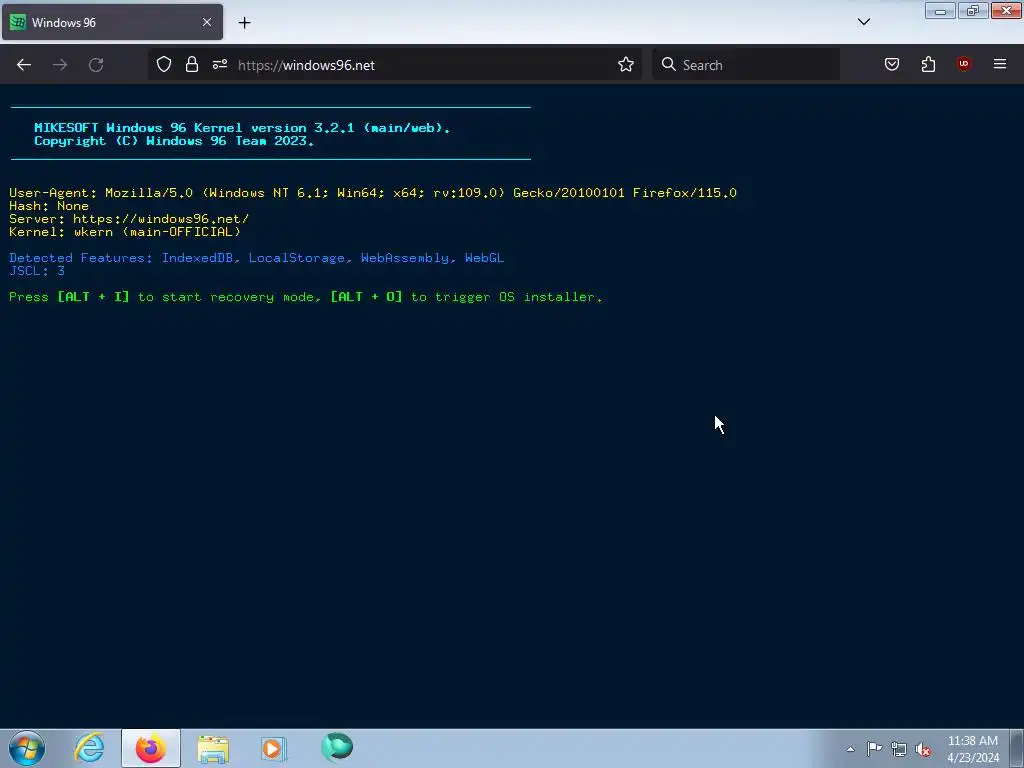Open the Firefox hamburger menu
The height and width of the screenshot is (768, 1024).
click(1000, 64)
